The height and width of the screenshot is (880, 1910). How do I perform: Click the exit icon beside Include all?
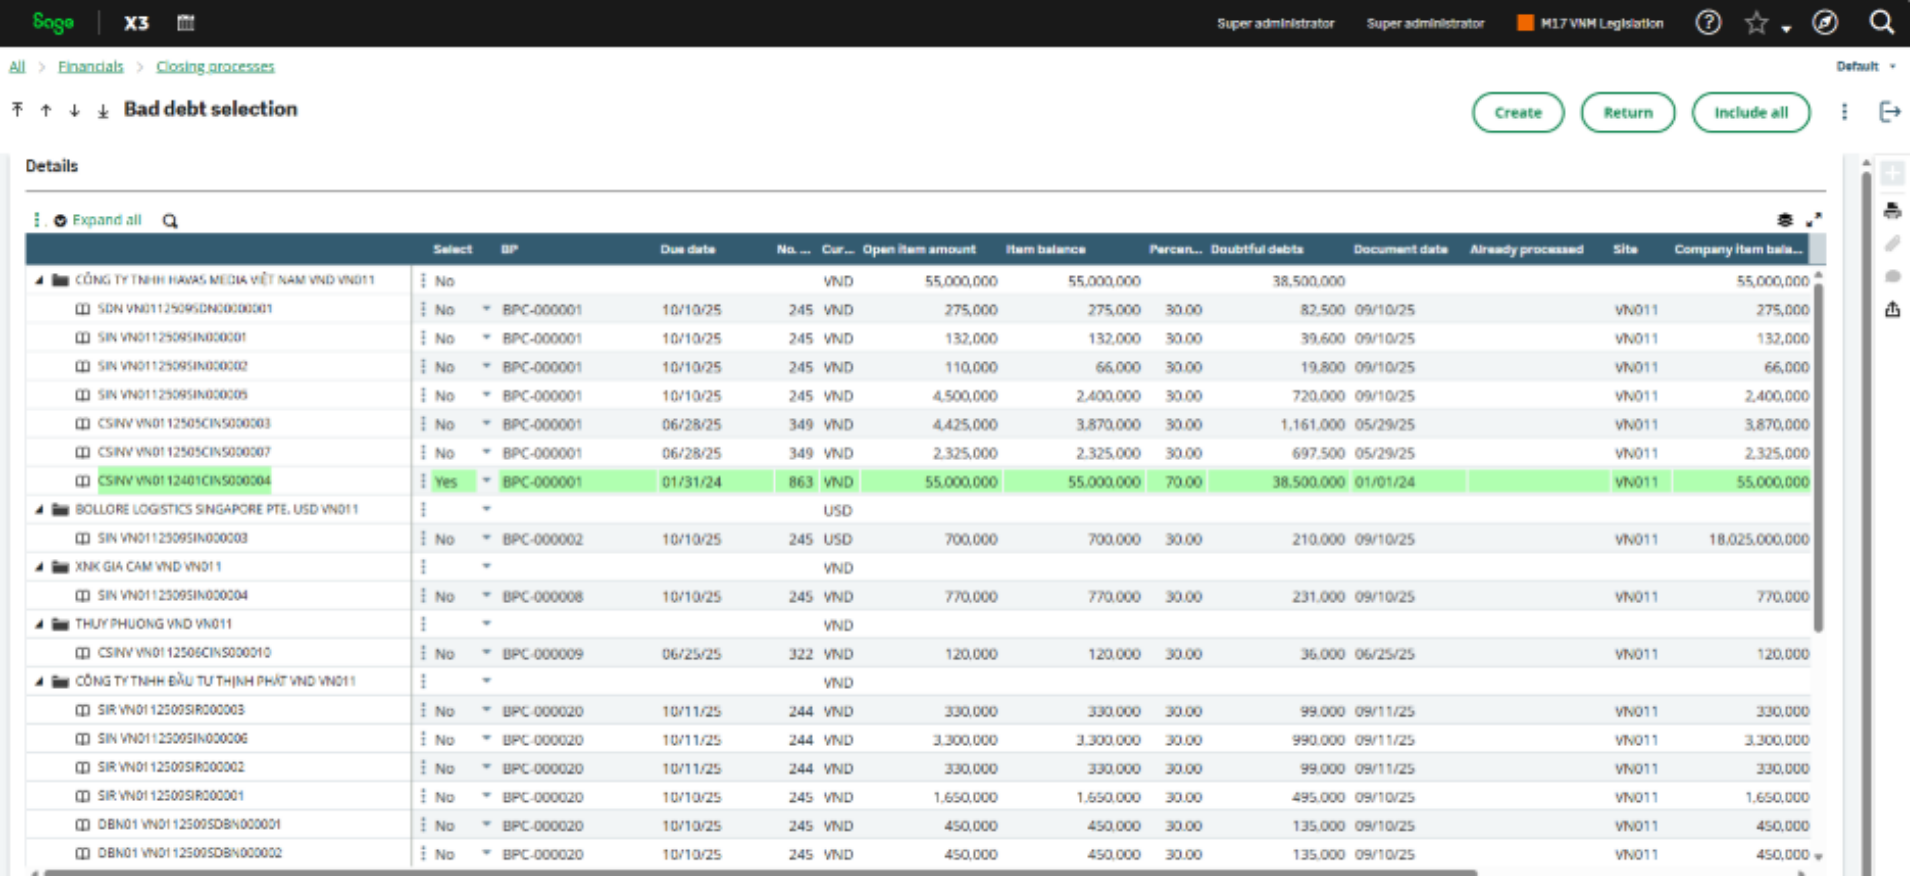[1889, 112]
